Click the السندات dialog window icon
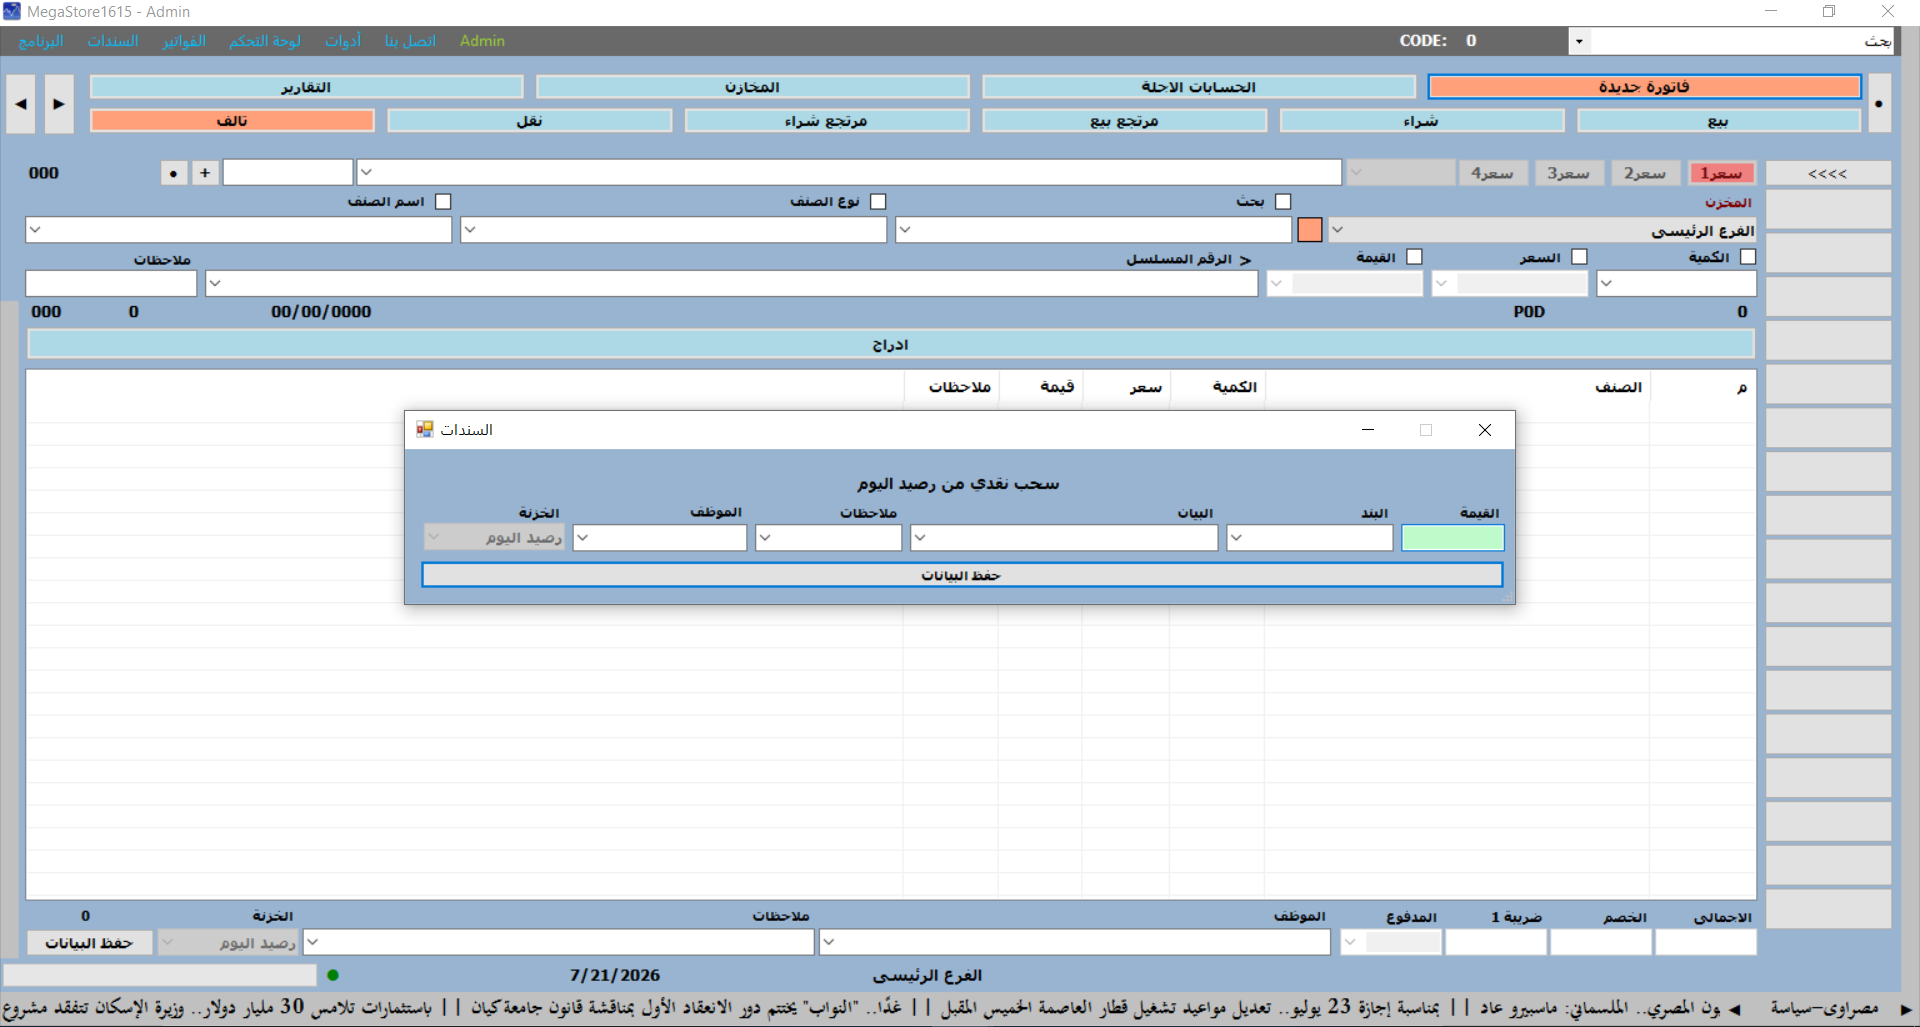Image resolution: width=1920 pixels, height=1027 pixels. (425, 430)
